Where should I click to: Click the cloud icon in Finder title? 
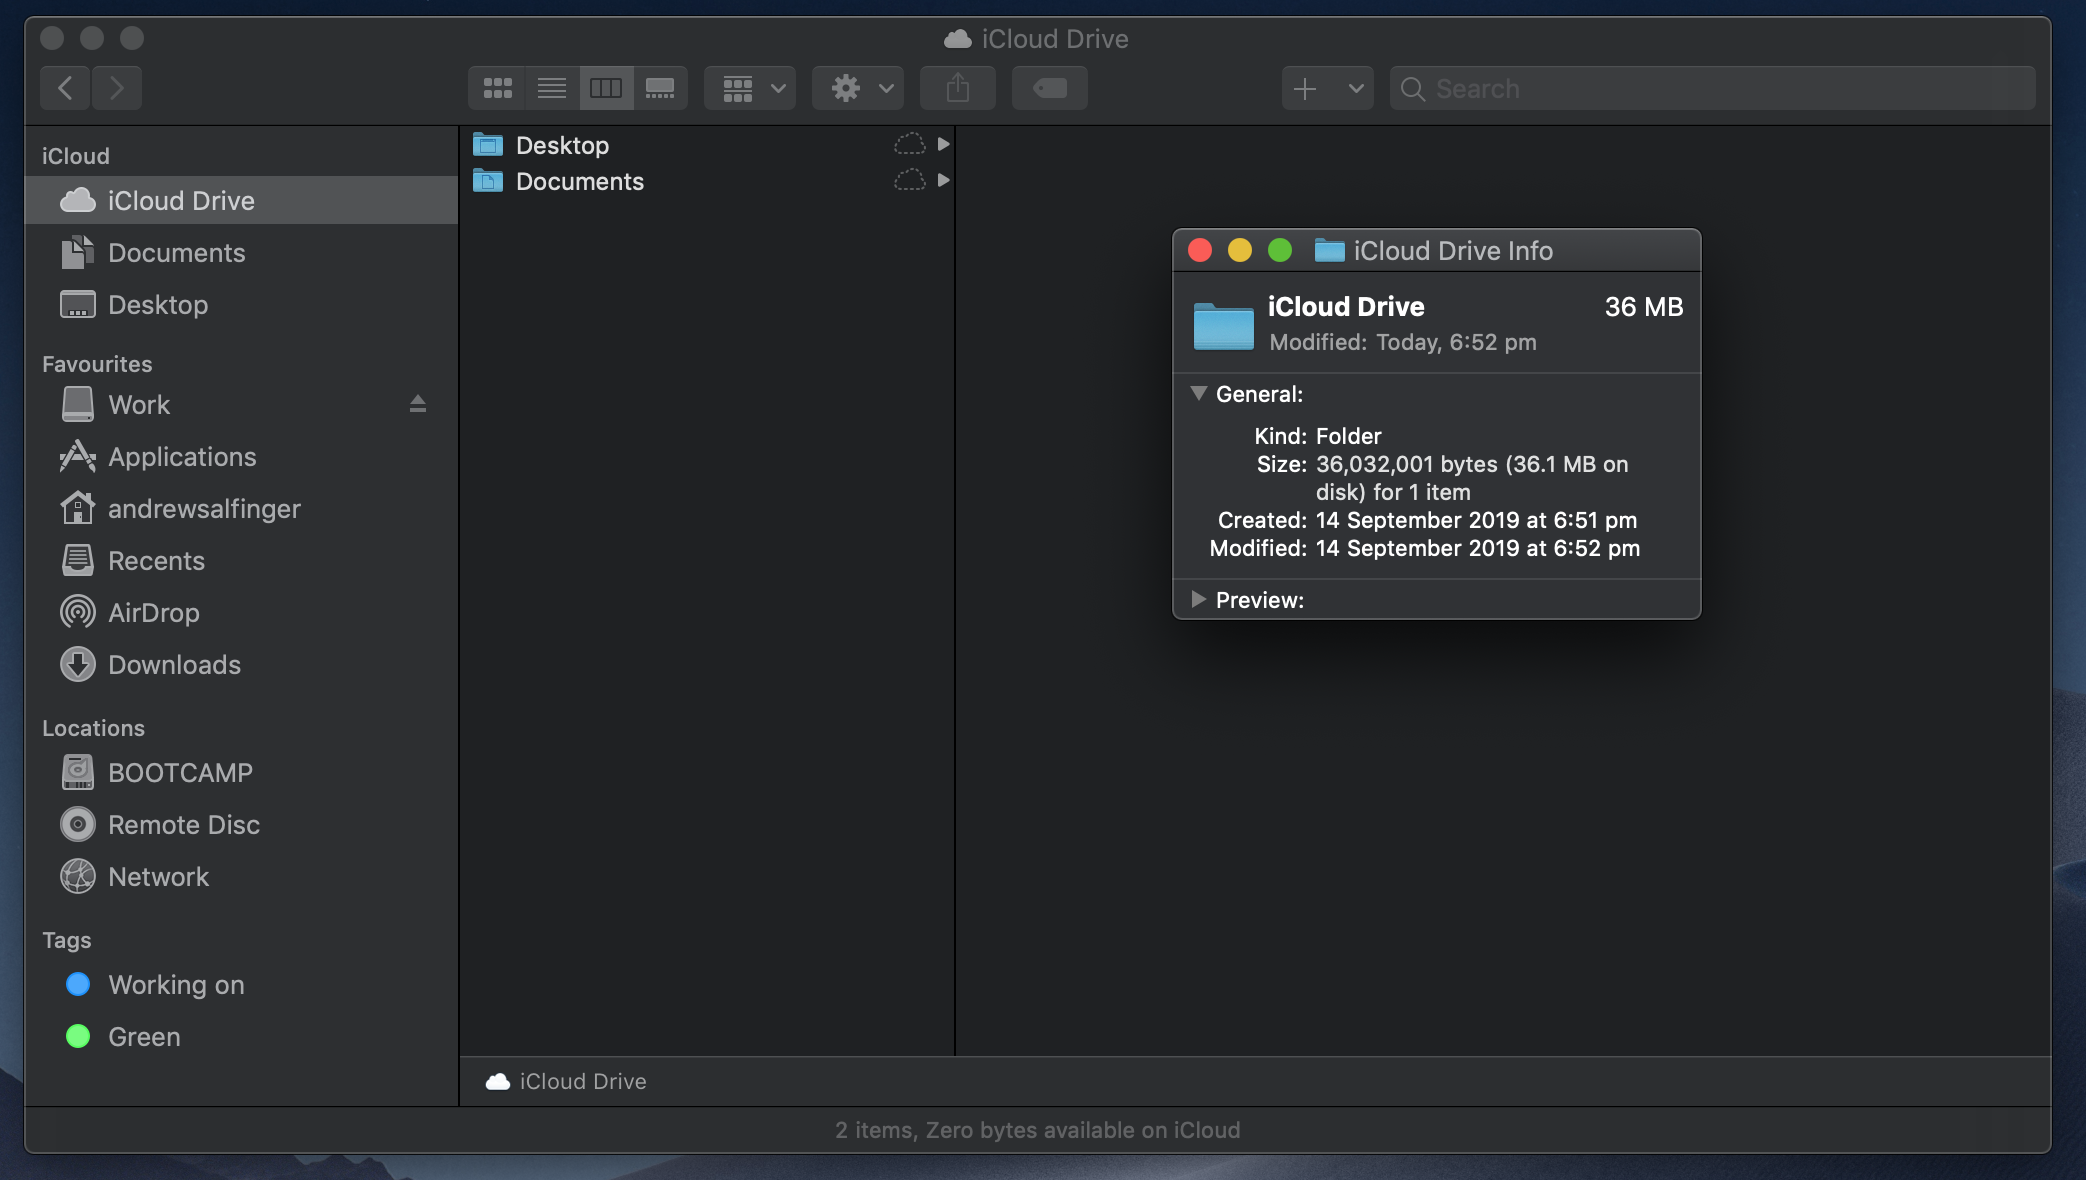[x=958, y=39]
